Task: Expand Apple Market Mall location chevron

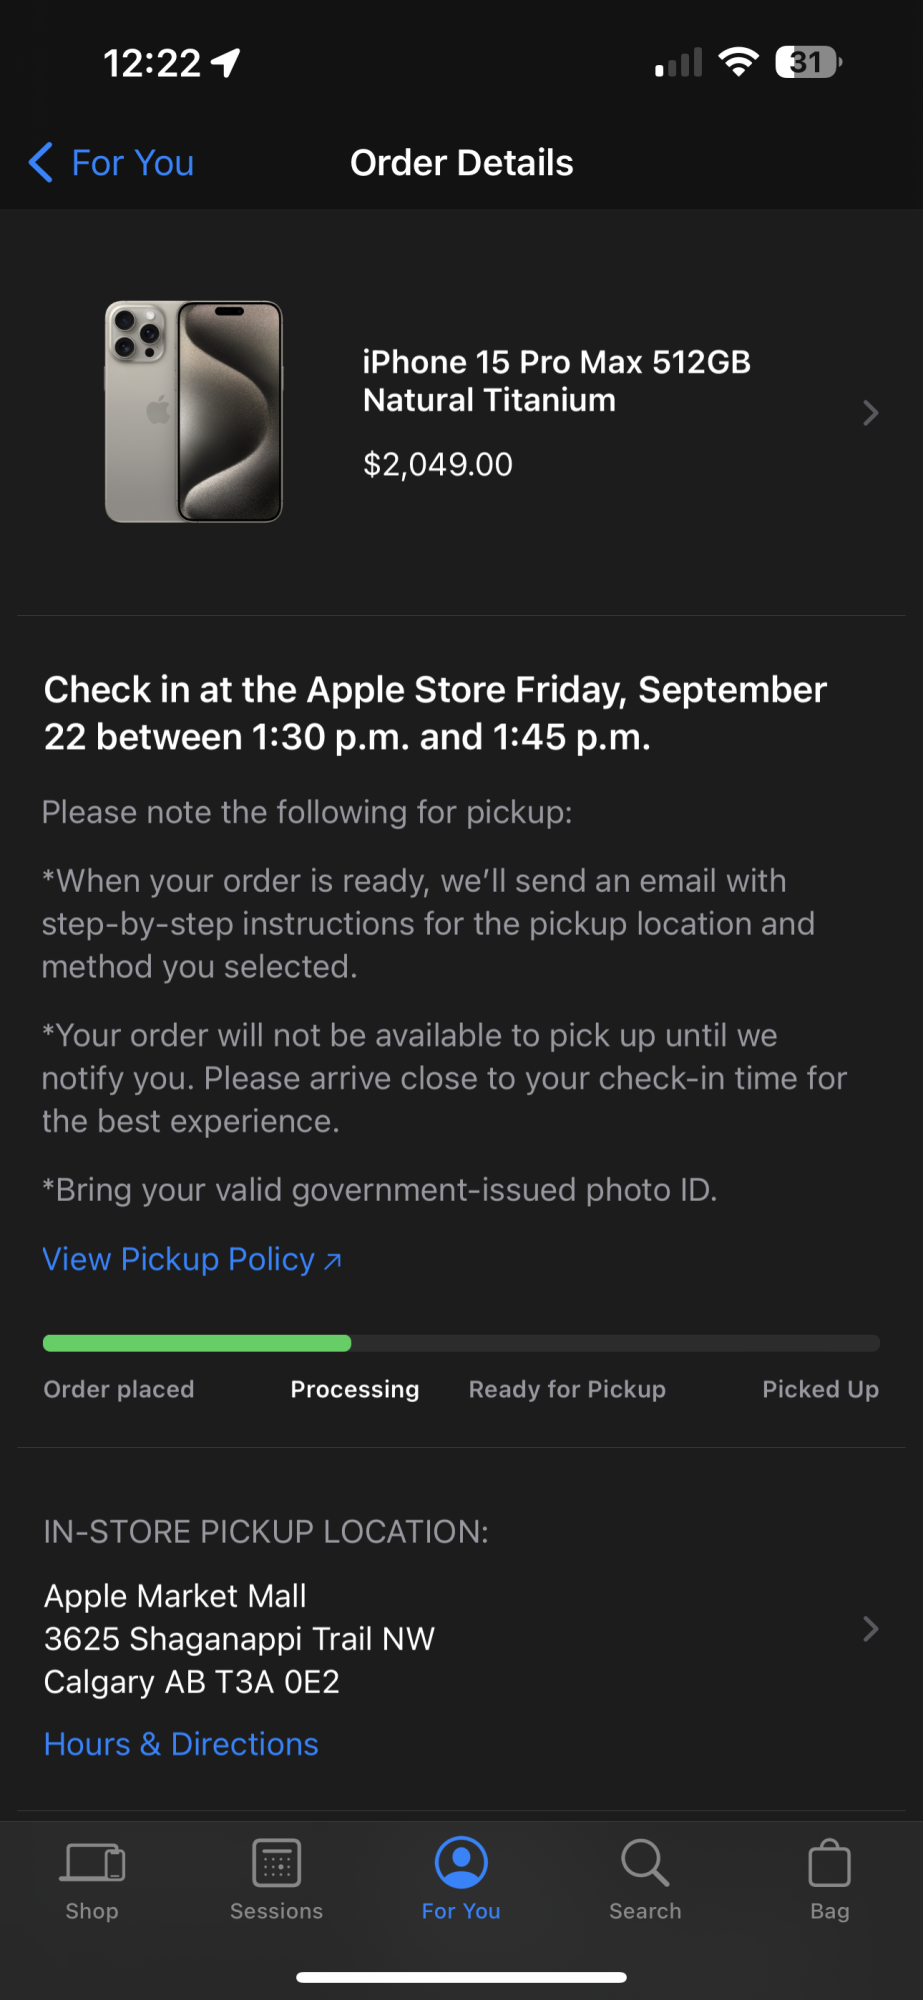Action: [870, 1630]
